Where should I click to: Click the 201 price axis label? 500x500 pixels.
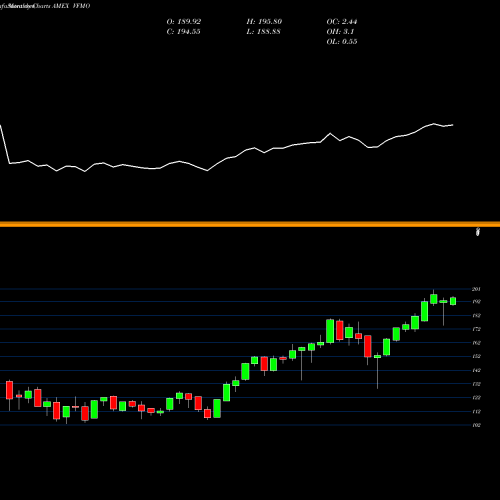tap(476, 289)
